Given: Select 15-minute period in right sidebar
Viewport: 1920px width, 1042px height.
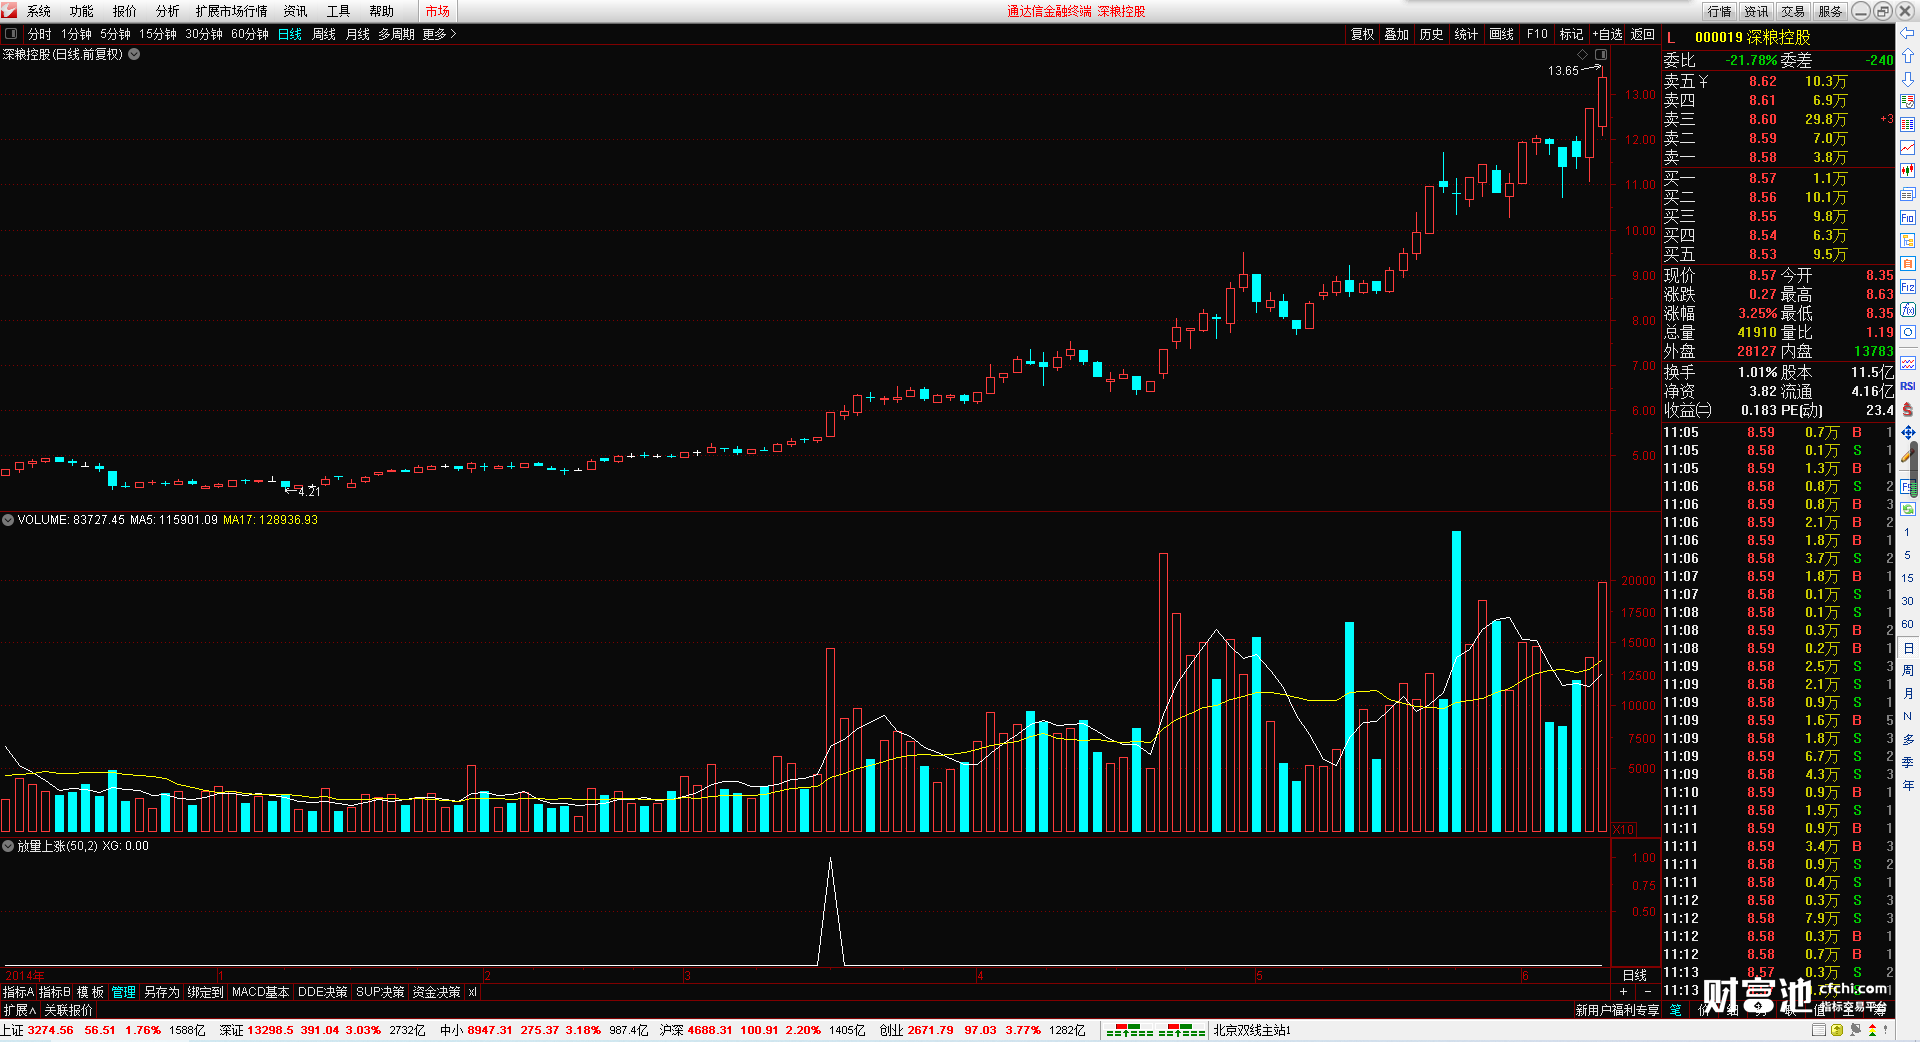Looking at the screenshot, I should [1907, 578].
